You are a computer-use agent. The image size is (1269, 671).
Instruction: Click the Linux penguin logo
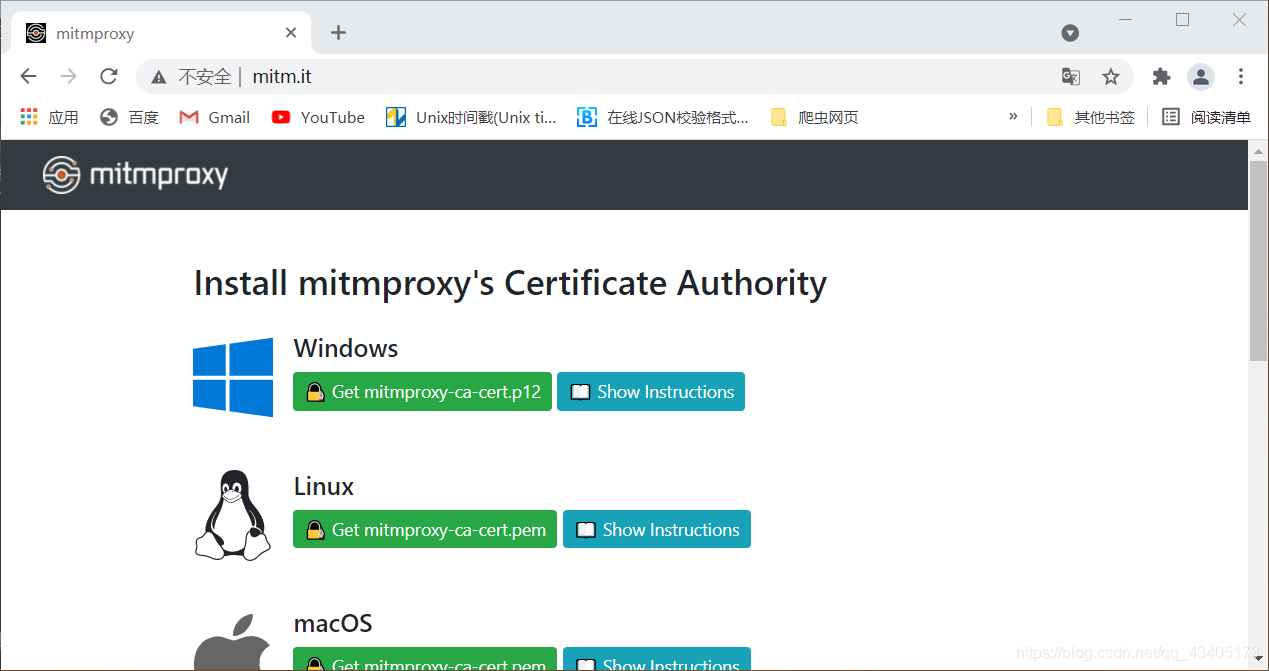[x=232, y=514]
